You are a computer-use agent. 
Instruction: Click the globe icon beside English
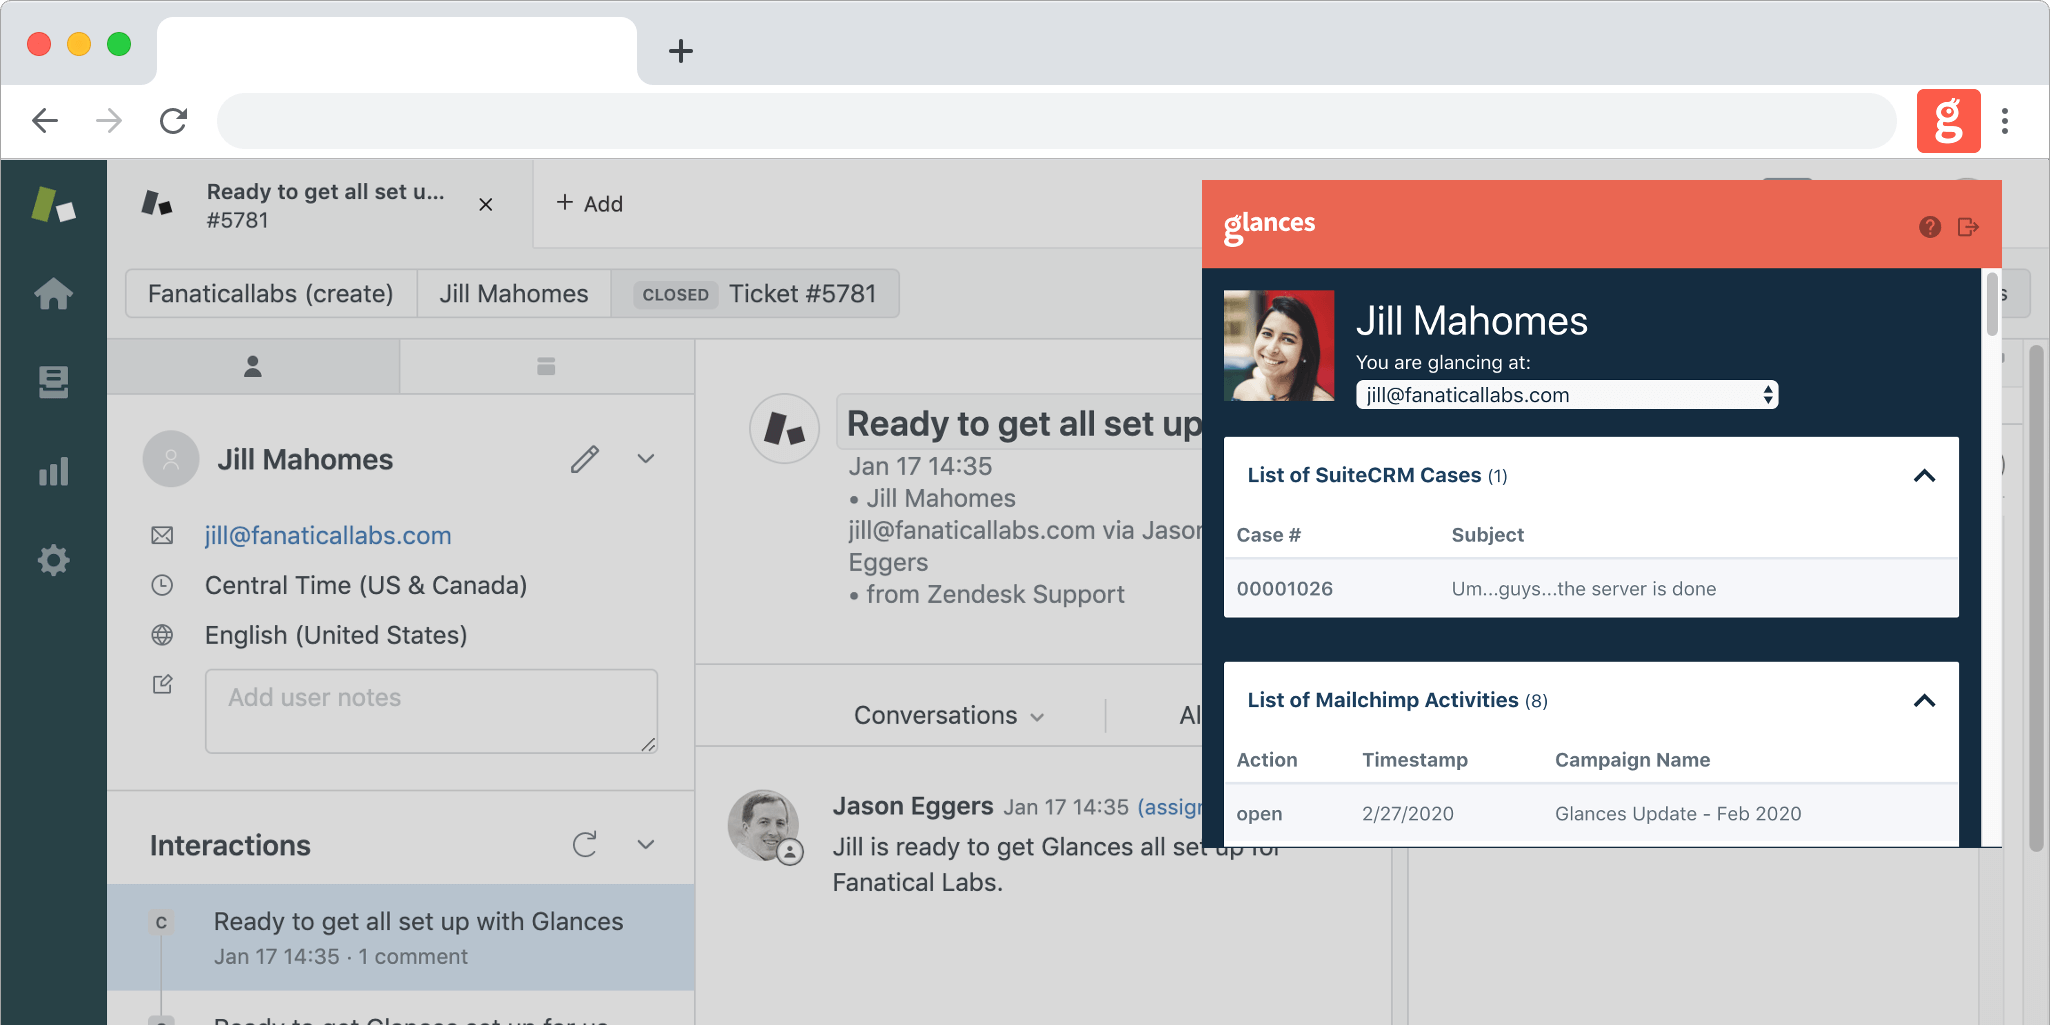tap(162, 635)
